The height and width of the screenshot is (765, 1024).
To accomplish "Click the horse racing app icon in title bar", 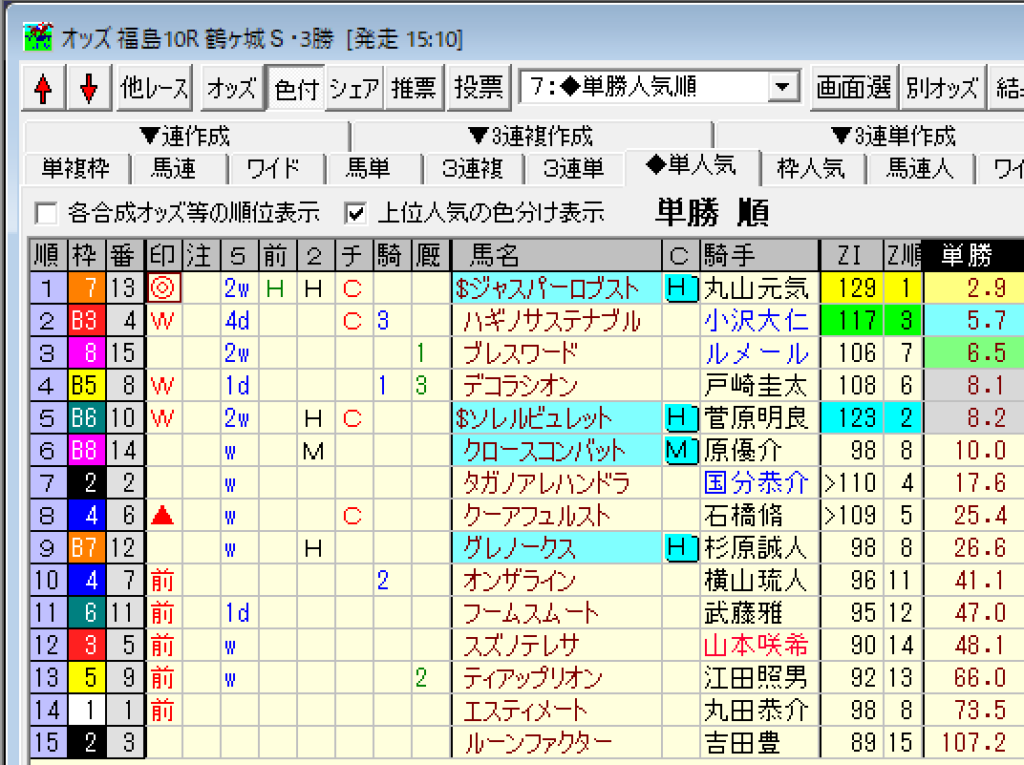I will [38, 38].
